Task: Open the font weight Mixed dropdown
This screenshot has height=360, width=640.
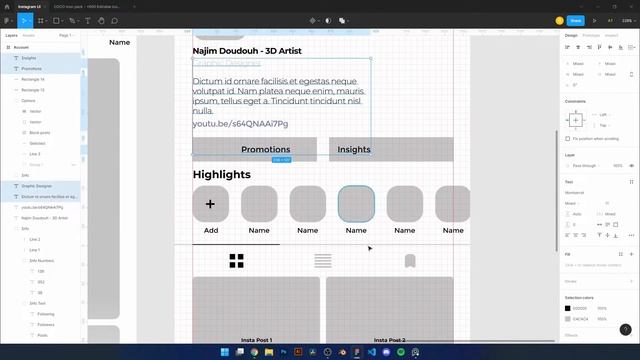Action: point(572,203)
